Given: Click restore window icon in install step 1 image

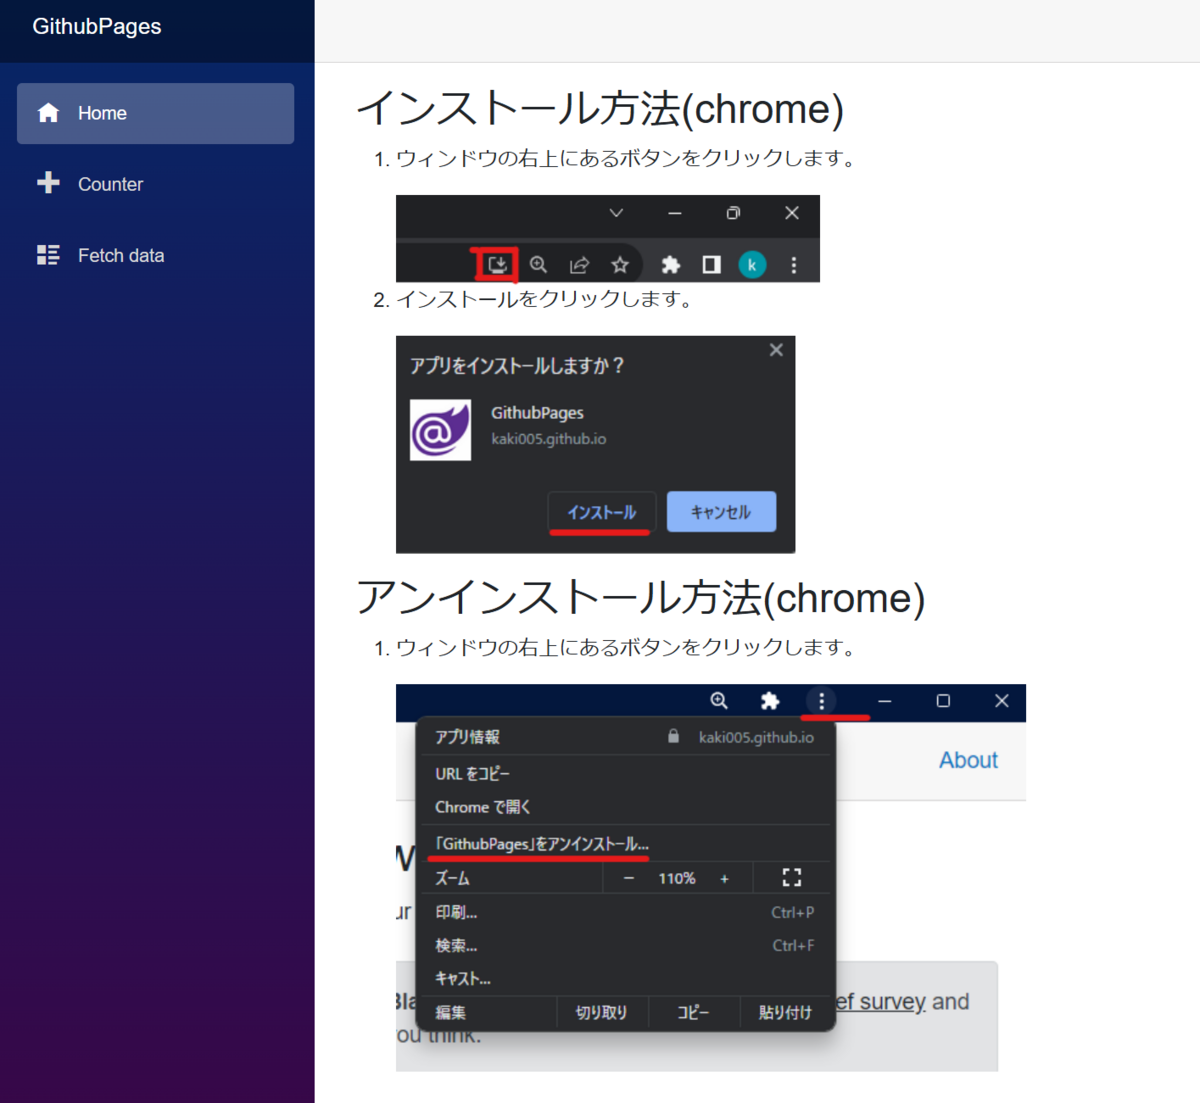Looking at the screenshot, I should pyautogui.click(x=733, y=213).
